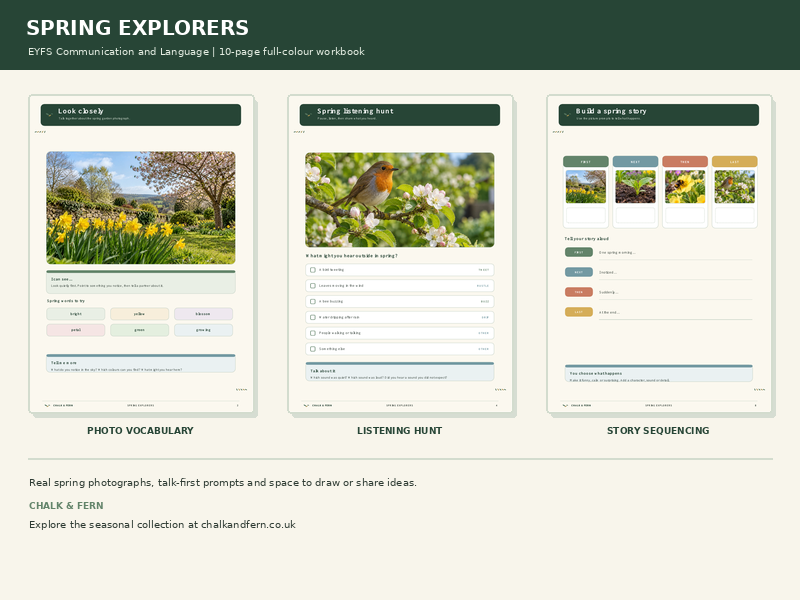Select the bee on flower picture in THEN card

(x=685, y=186)
